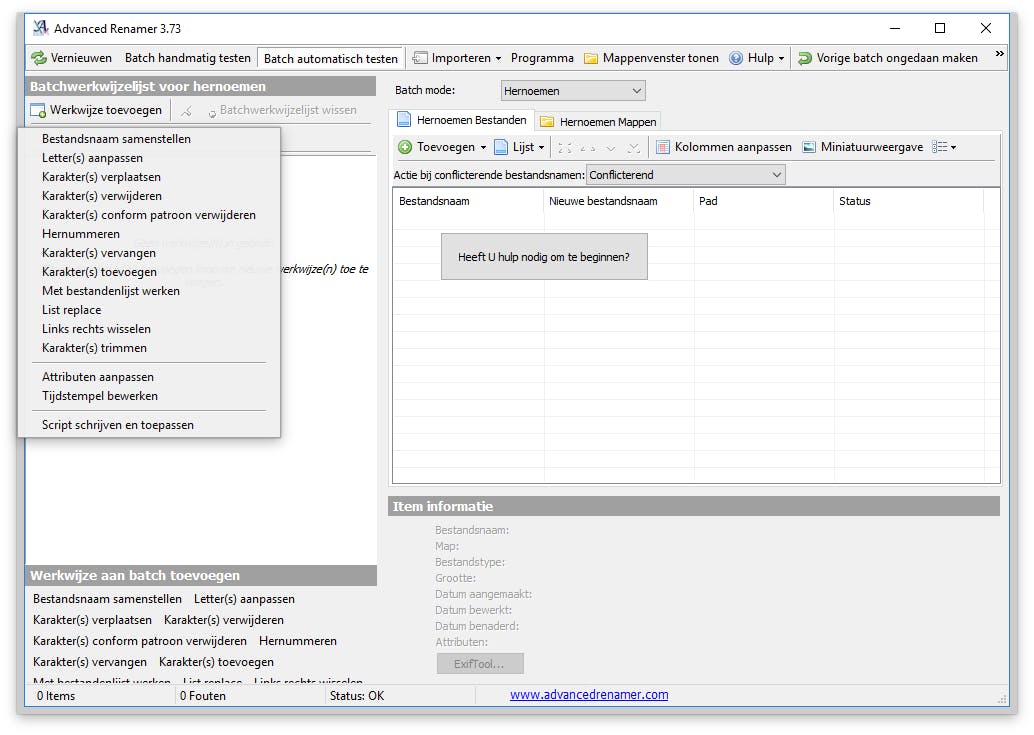Select List replace in the popup menu
This screenshot has height=735, width=1034.
(149, 310)
